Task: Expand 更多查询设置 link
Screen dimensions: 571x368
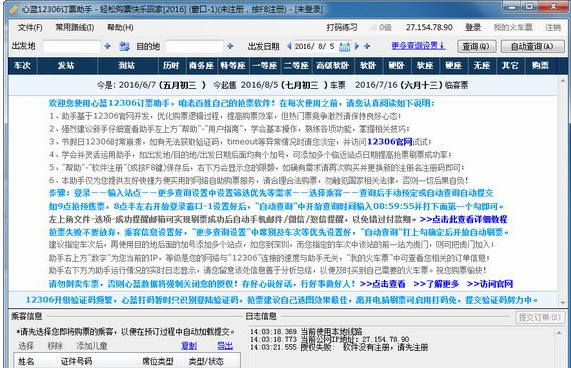Action: pyautogui.click(x=418, y=46)
